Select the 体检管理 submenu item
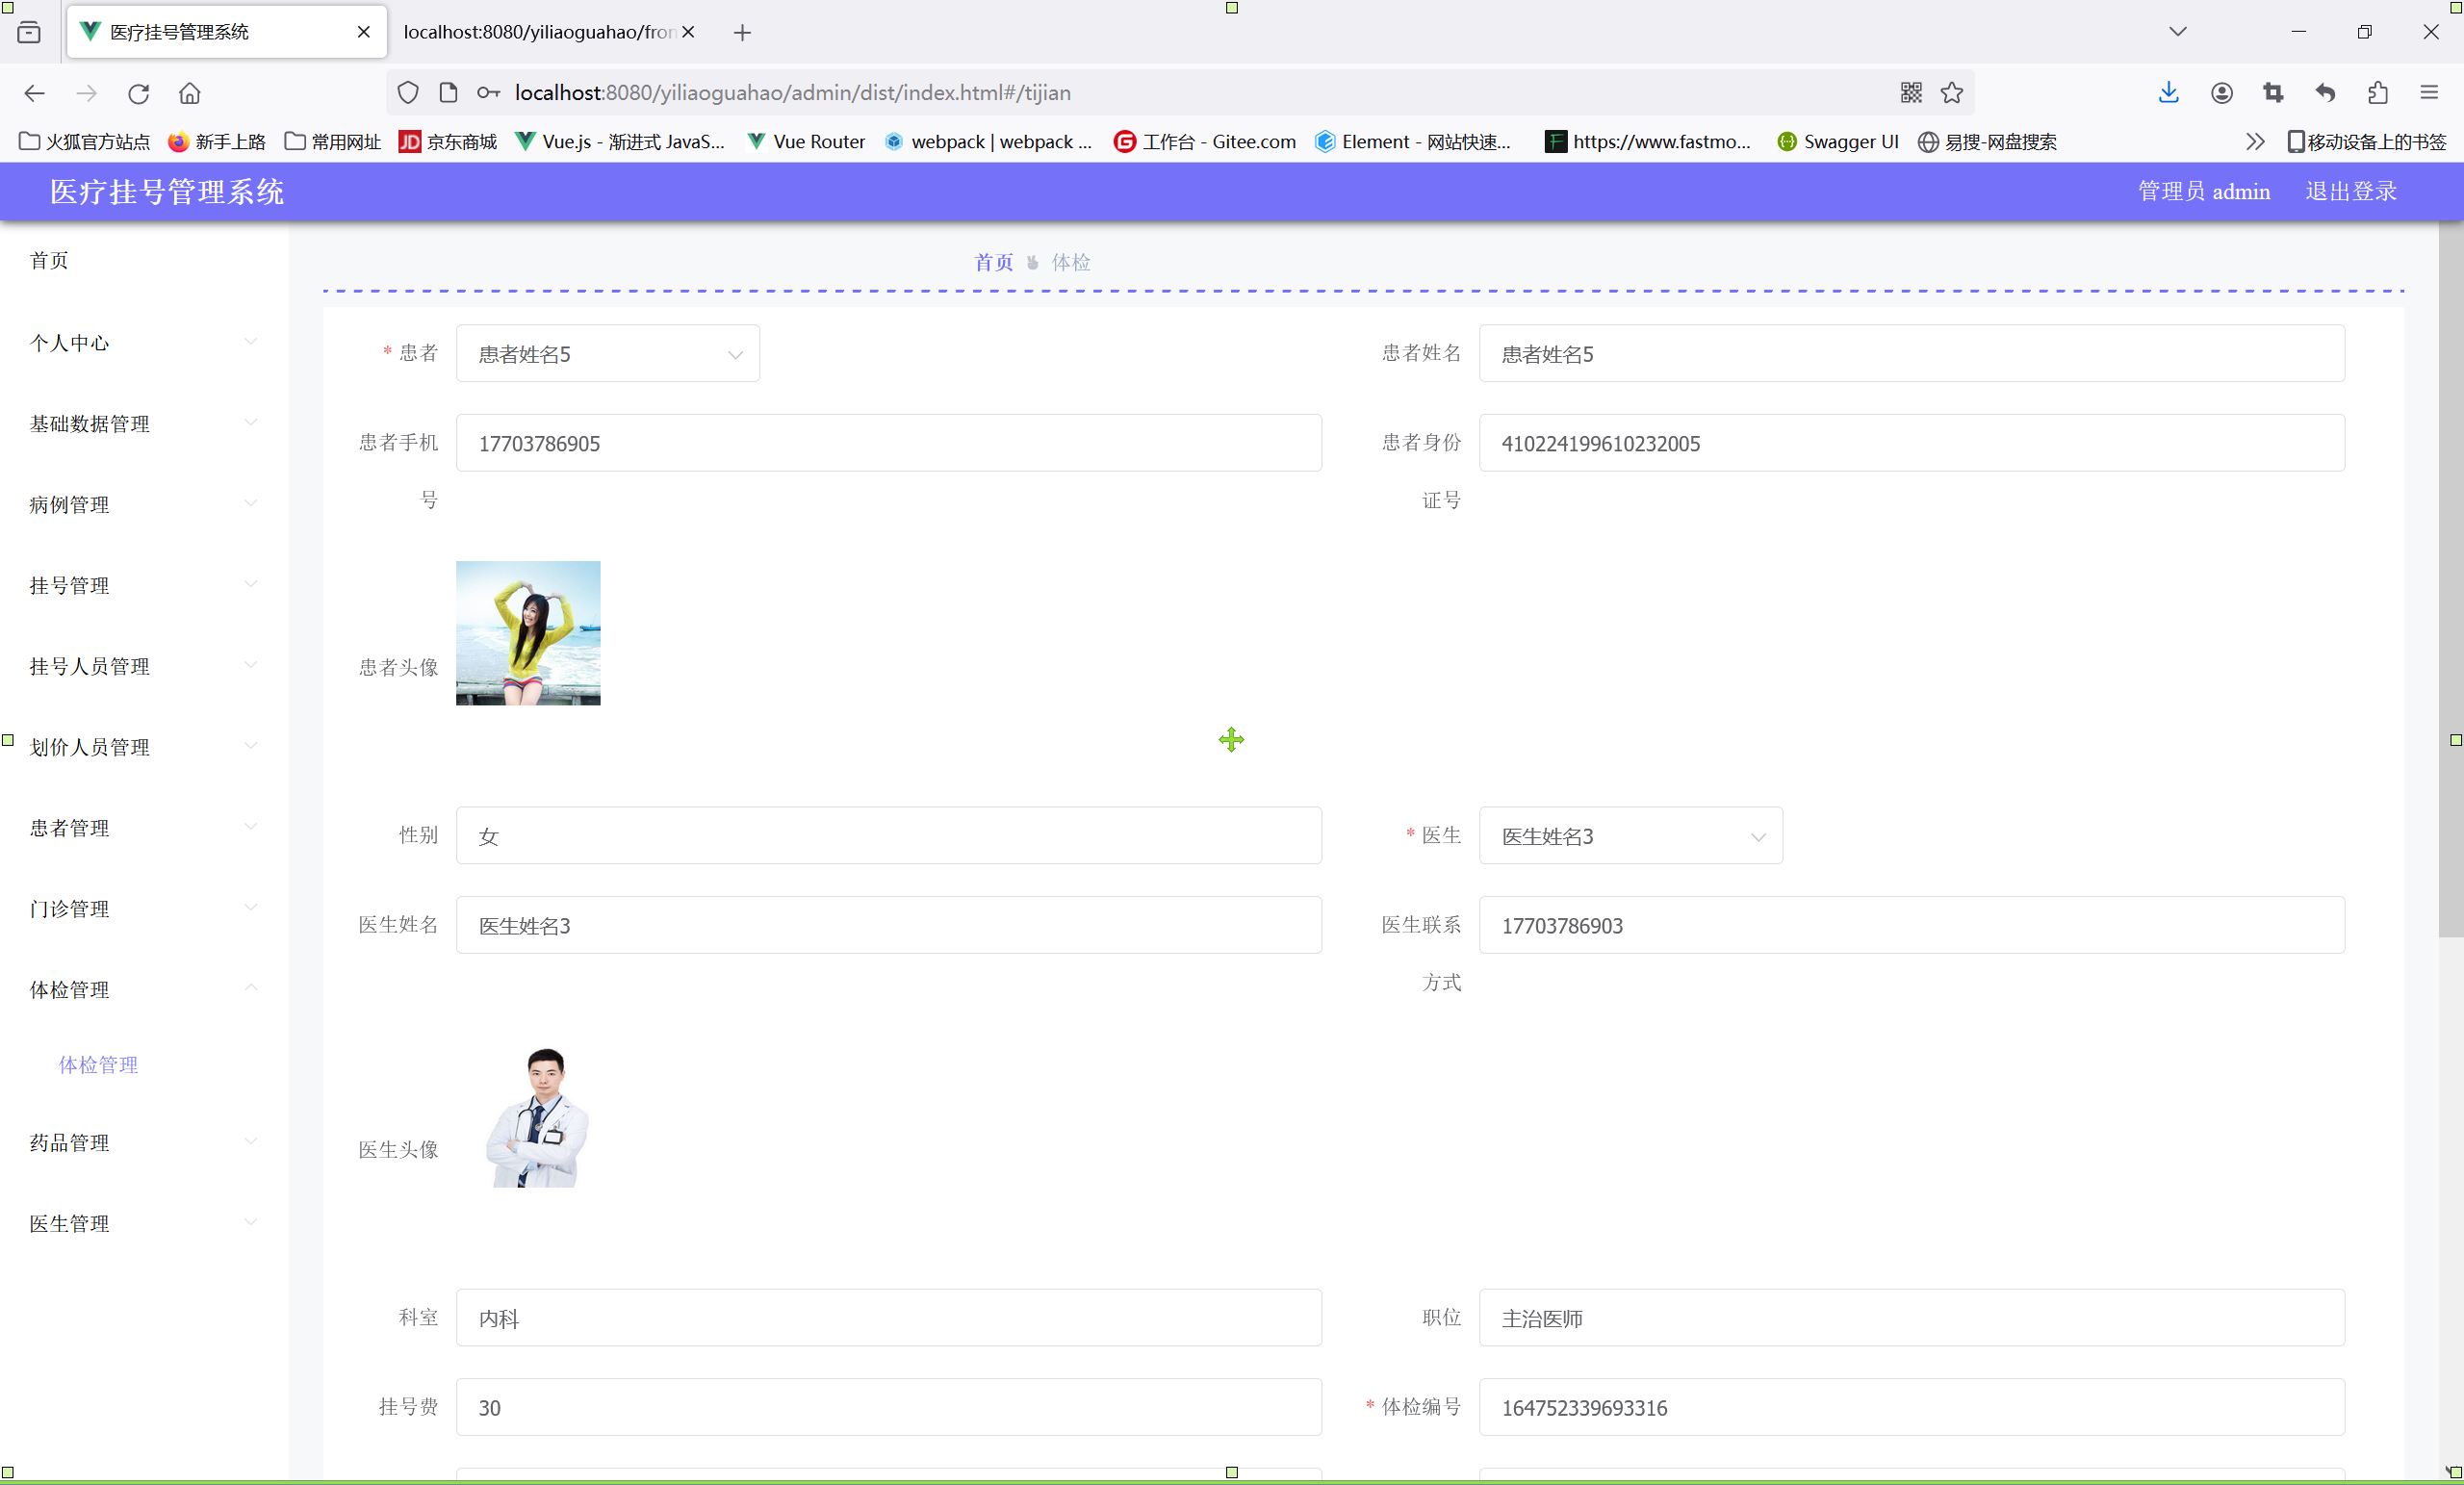This screenshot has height=1485, width=2464. click(x=98, y=1065)
